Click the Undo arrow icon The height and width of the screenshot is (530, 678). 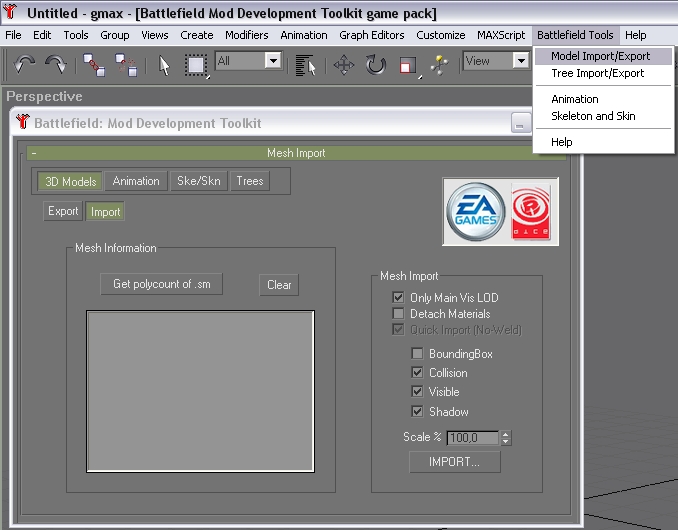24,65
